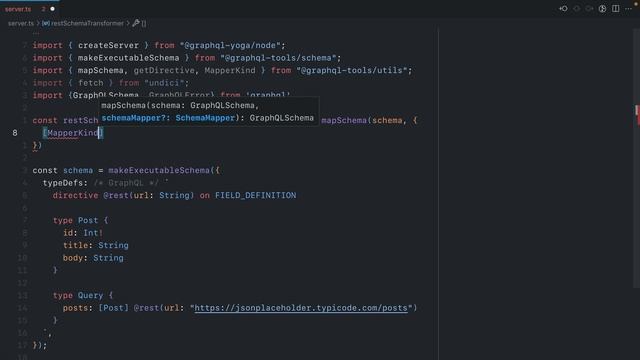640x360 pixels.
Task: Click the getDirective import identifier
Action: point(164,70)
